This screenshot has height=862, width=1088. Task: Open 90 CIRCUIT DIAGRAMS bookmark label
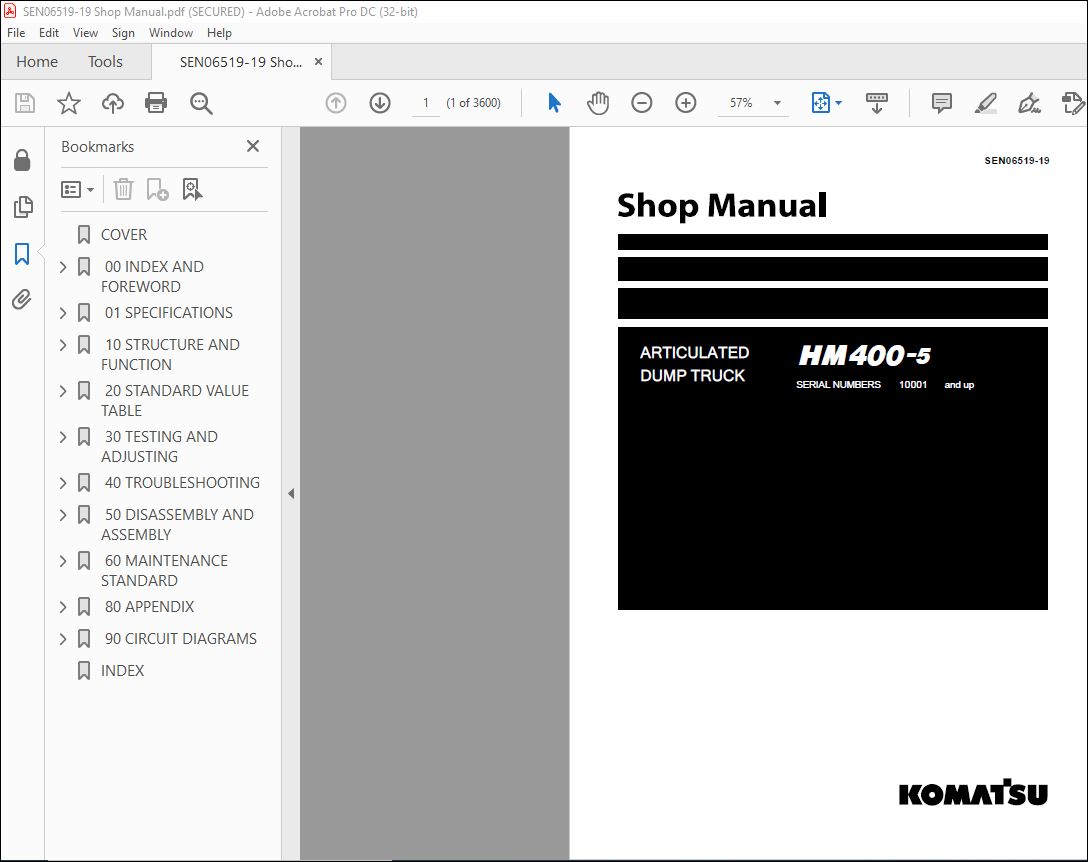tap(180, 639)
